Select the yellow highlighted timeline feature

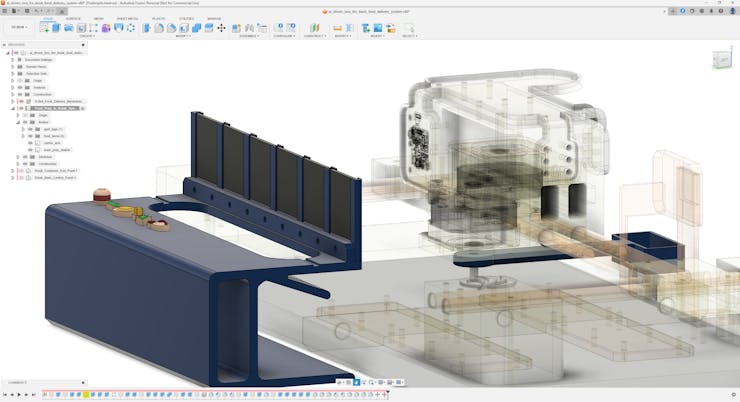[86, 395]
